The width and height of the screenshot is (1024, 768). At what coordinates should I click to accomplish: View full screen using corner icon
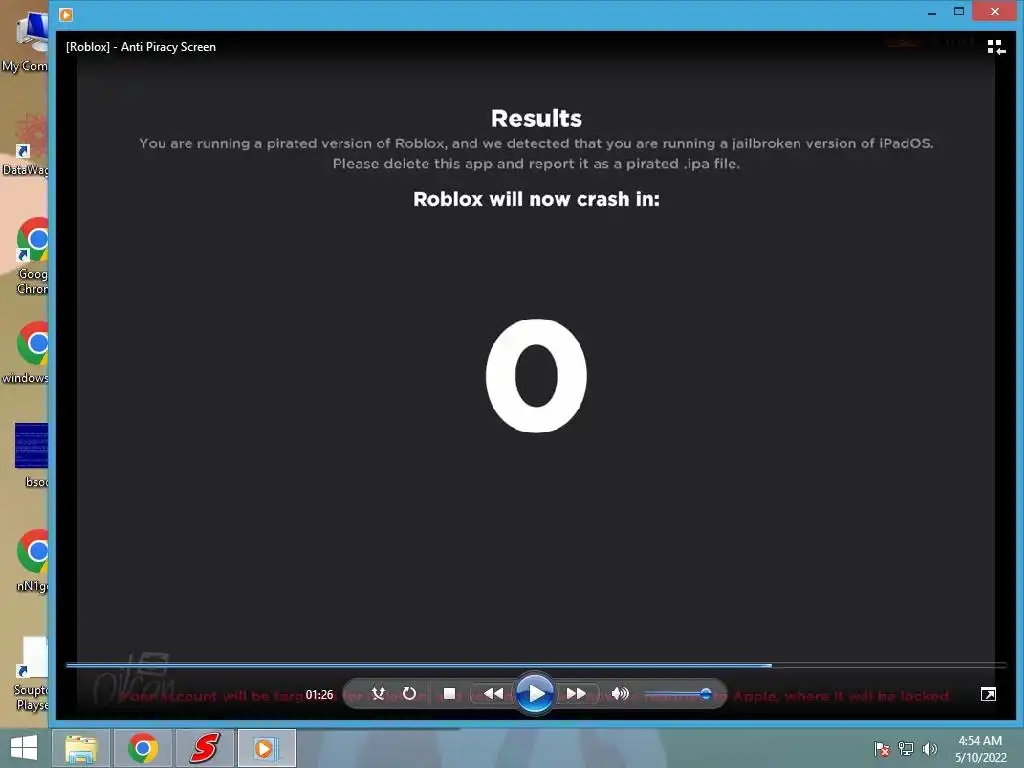[988, 694]
